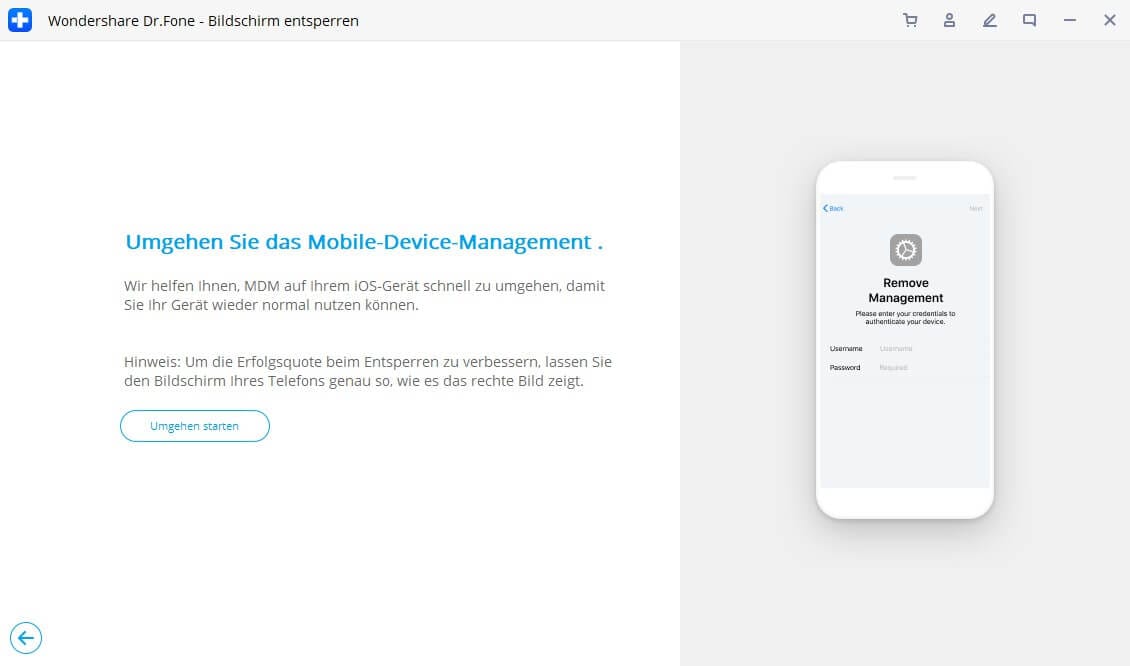Open the shopping cart icon
This screenshot has width=1130, height=666.
coord(910,20)
